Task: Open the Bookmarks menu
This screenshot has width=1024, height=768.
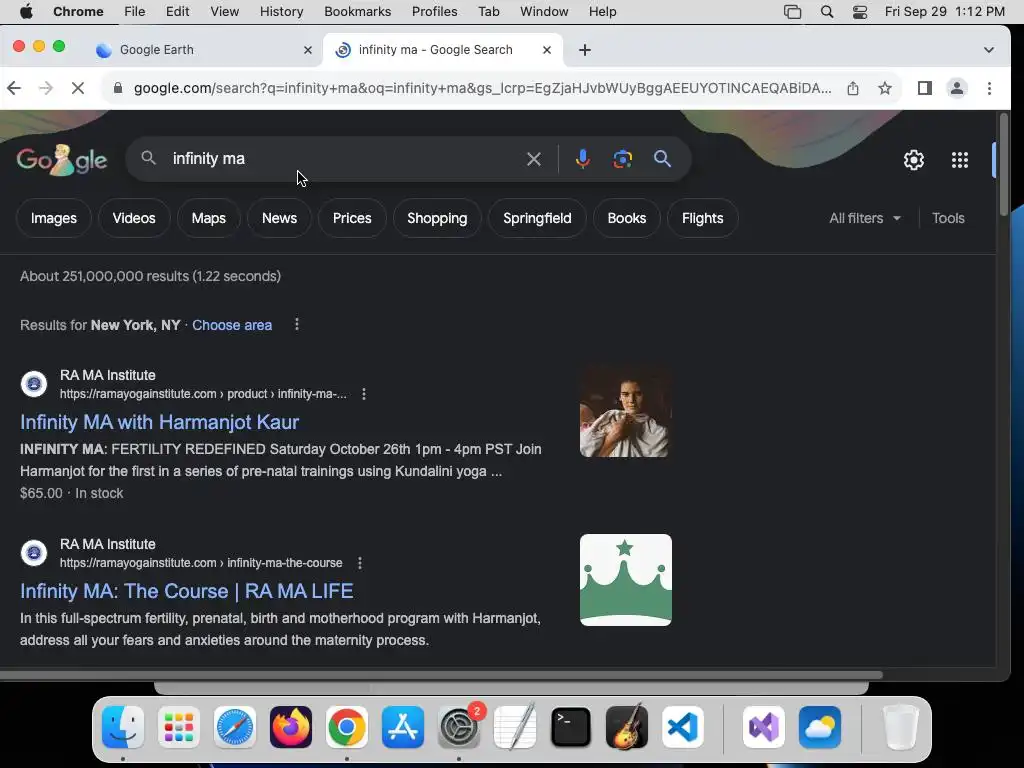Action: [357, 12]
